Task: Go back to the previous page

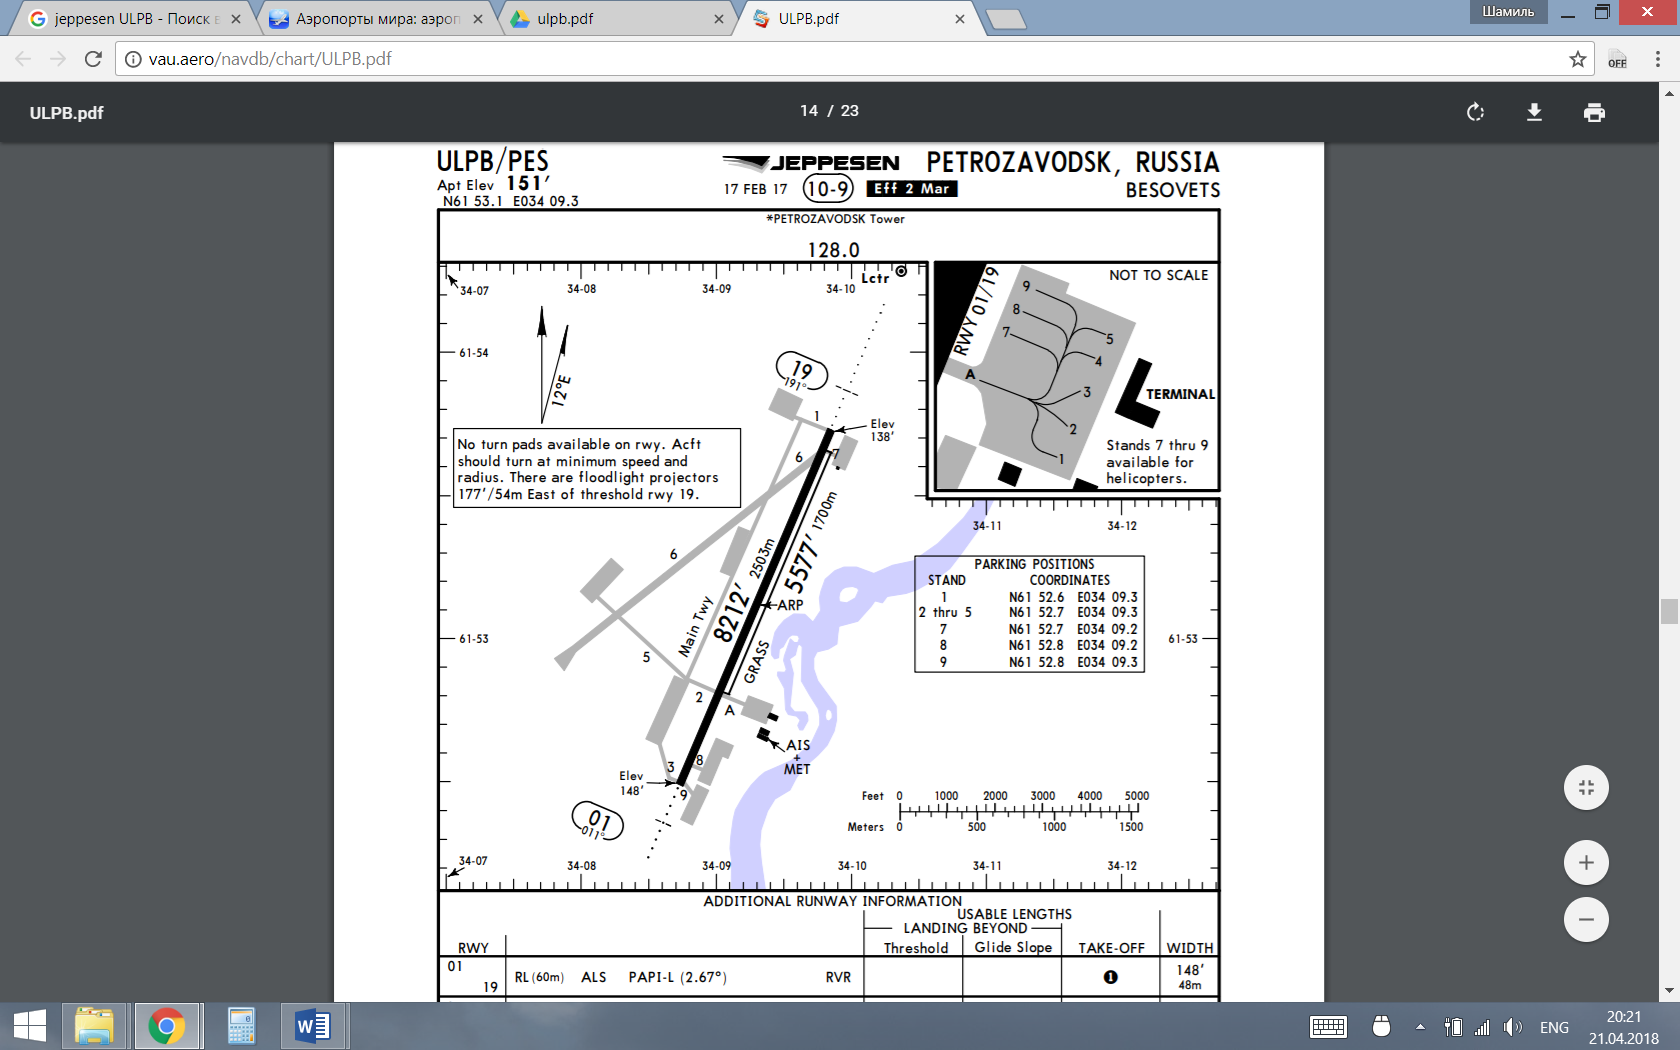Action: (x=24, y=59)
